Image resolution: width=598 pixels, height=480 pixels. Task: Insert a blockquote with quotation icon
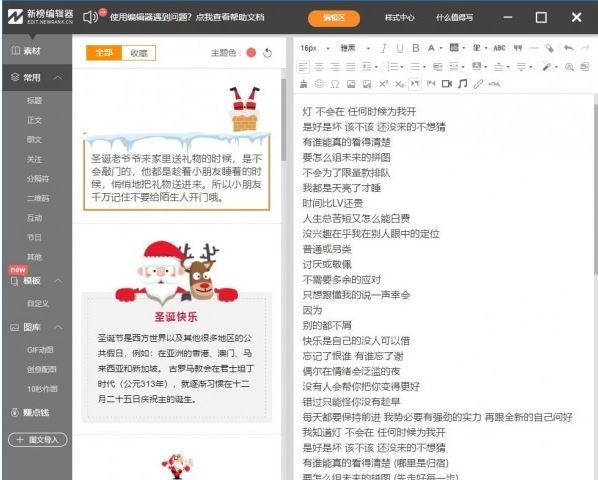pyautogui.click(x=518, y=48)
